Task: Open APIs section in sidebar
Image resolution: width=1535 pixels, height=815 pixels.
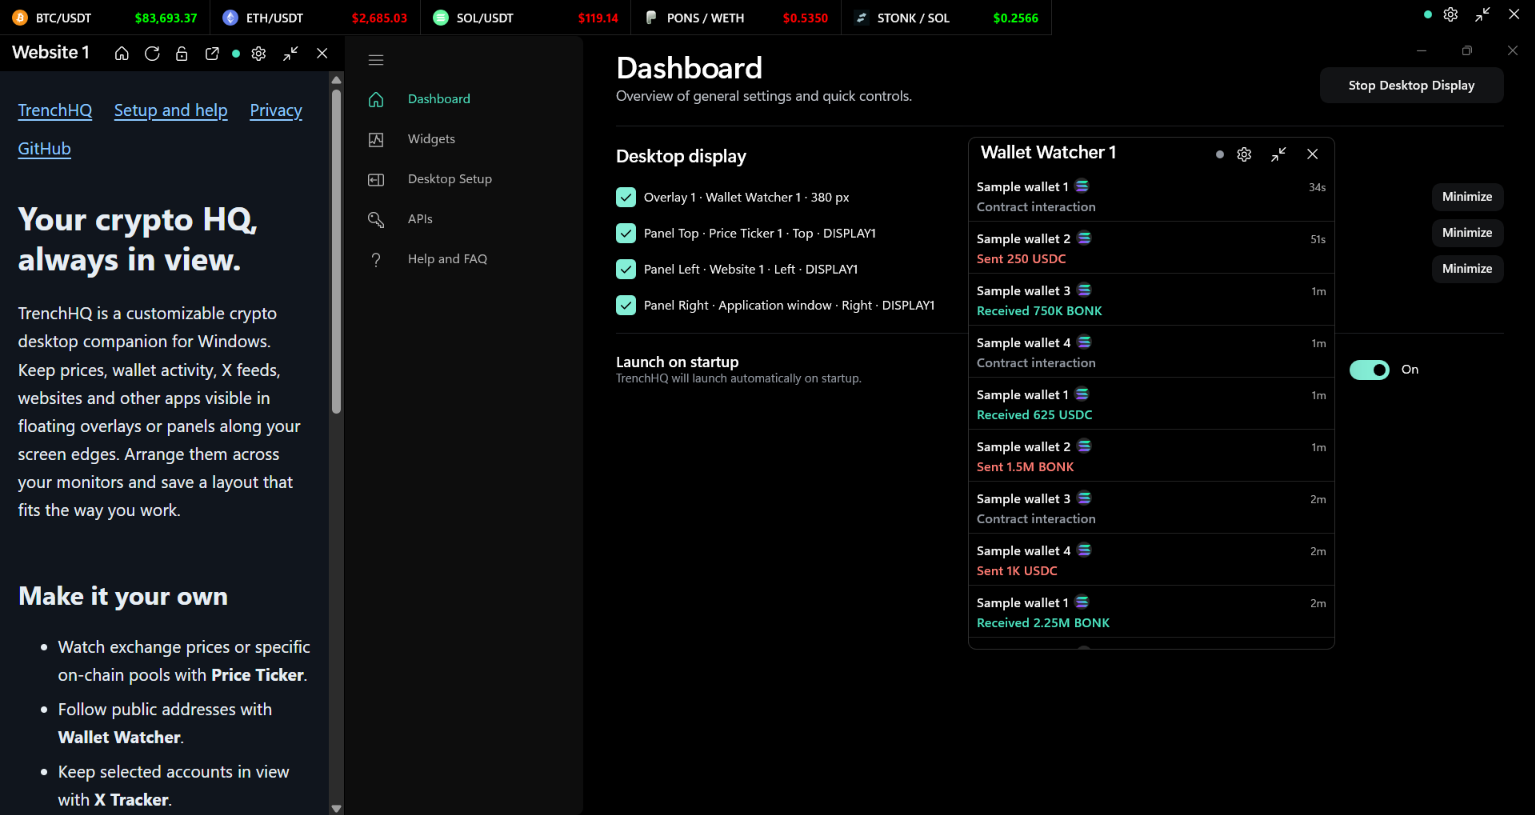Action: [x=420, y=219]
